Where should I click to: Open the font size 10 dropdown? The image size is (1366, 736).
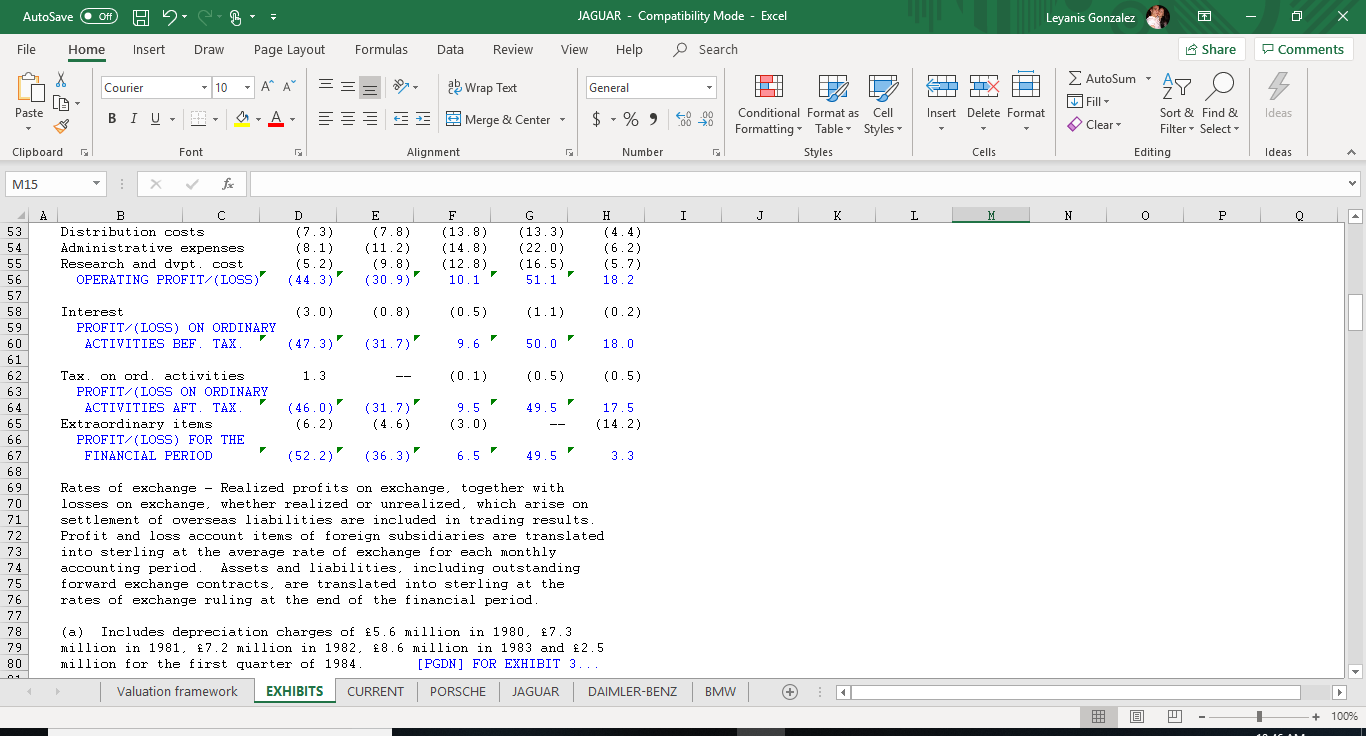click(247, 88)
